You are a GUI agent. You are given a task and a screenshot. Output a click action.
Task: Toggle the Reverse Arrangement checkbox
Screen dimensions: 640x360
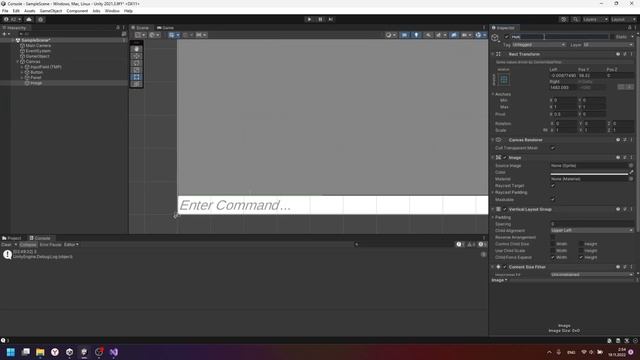553,237
